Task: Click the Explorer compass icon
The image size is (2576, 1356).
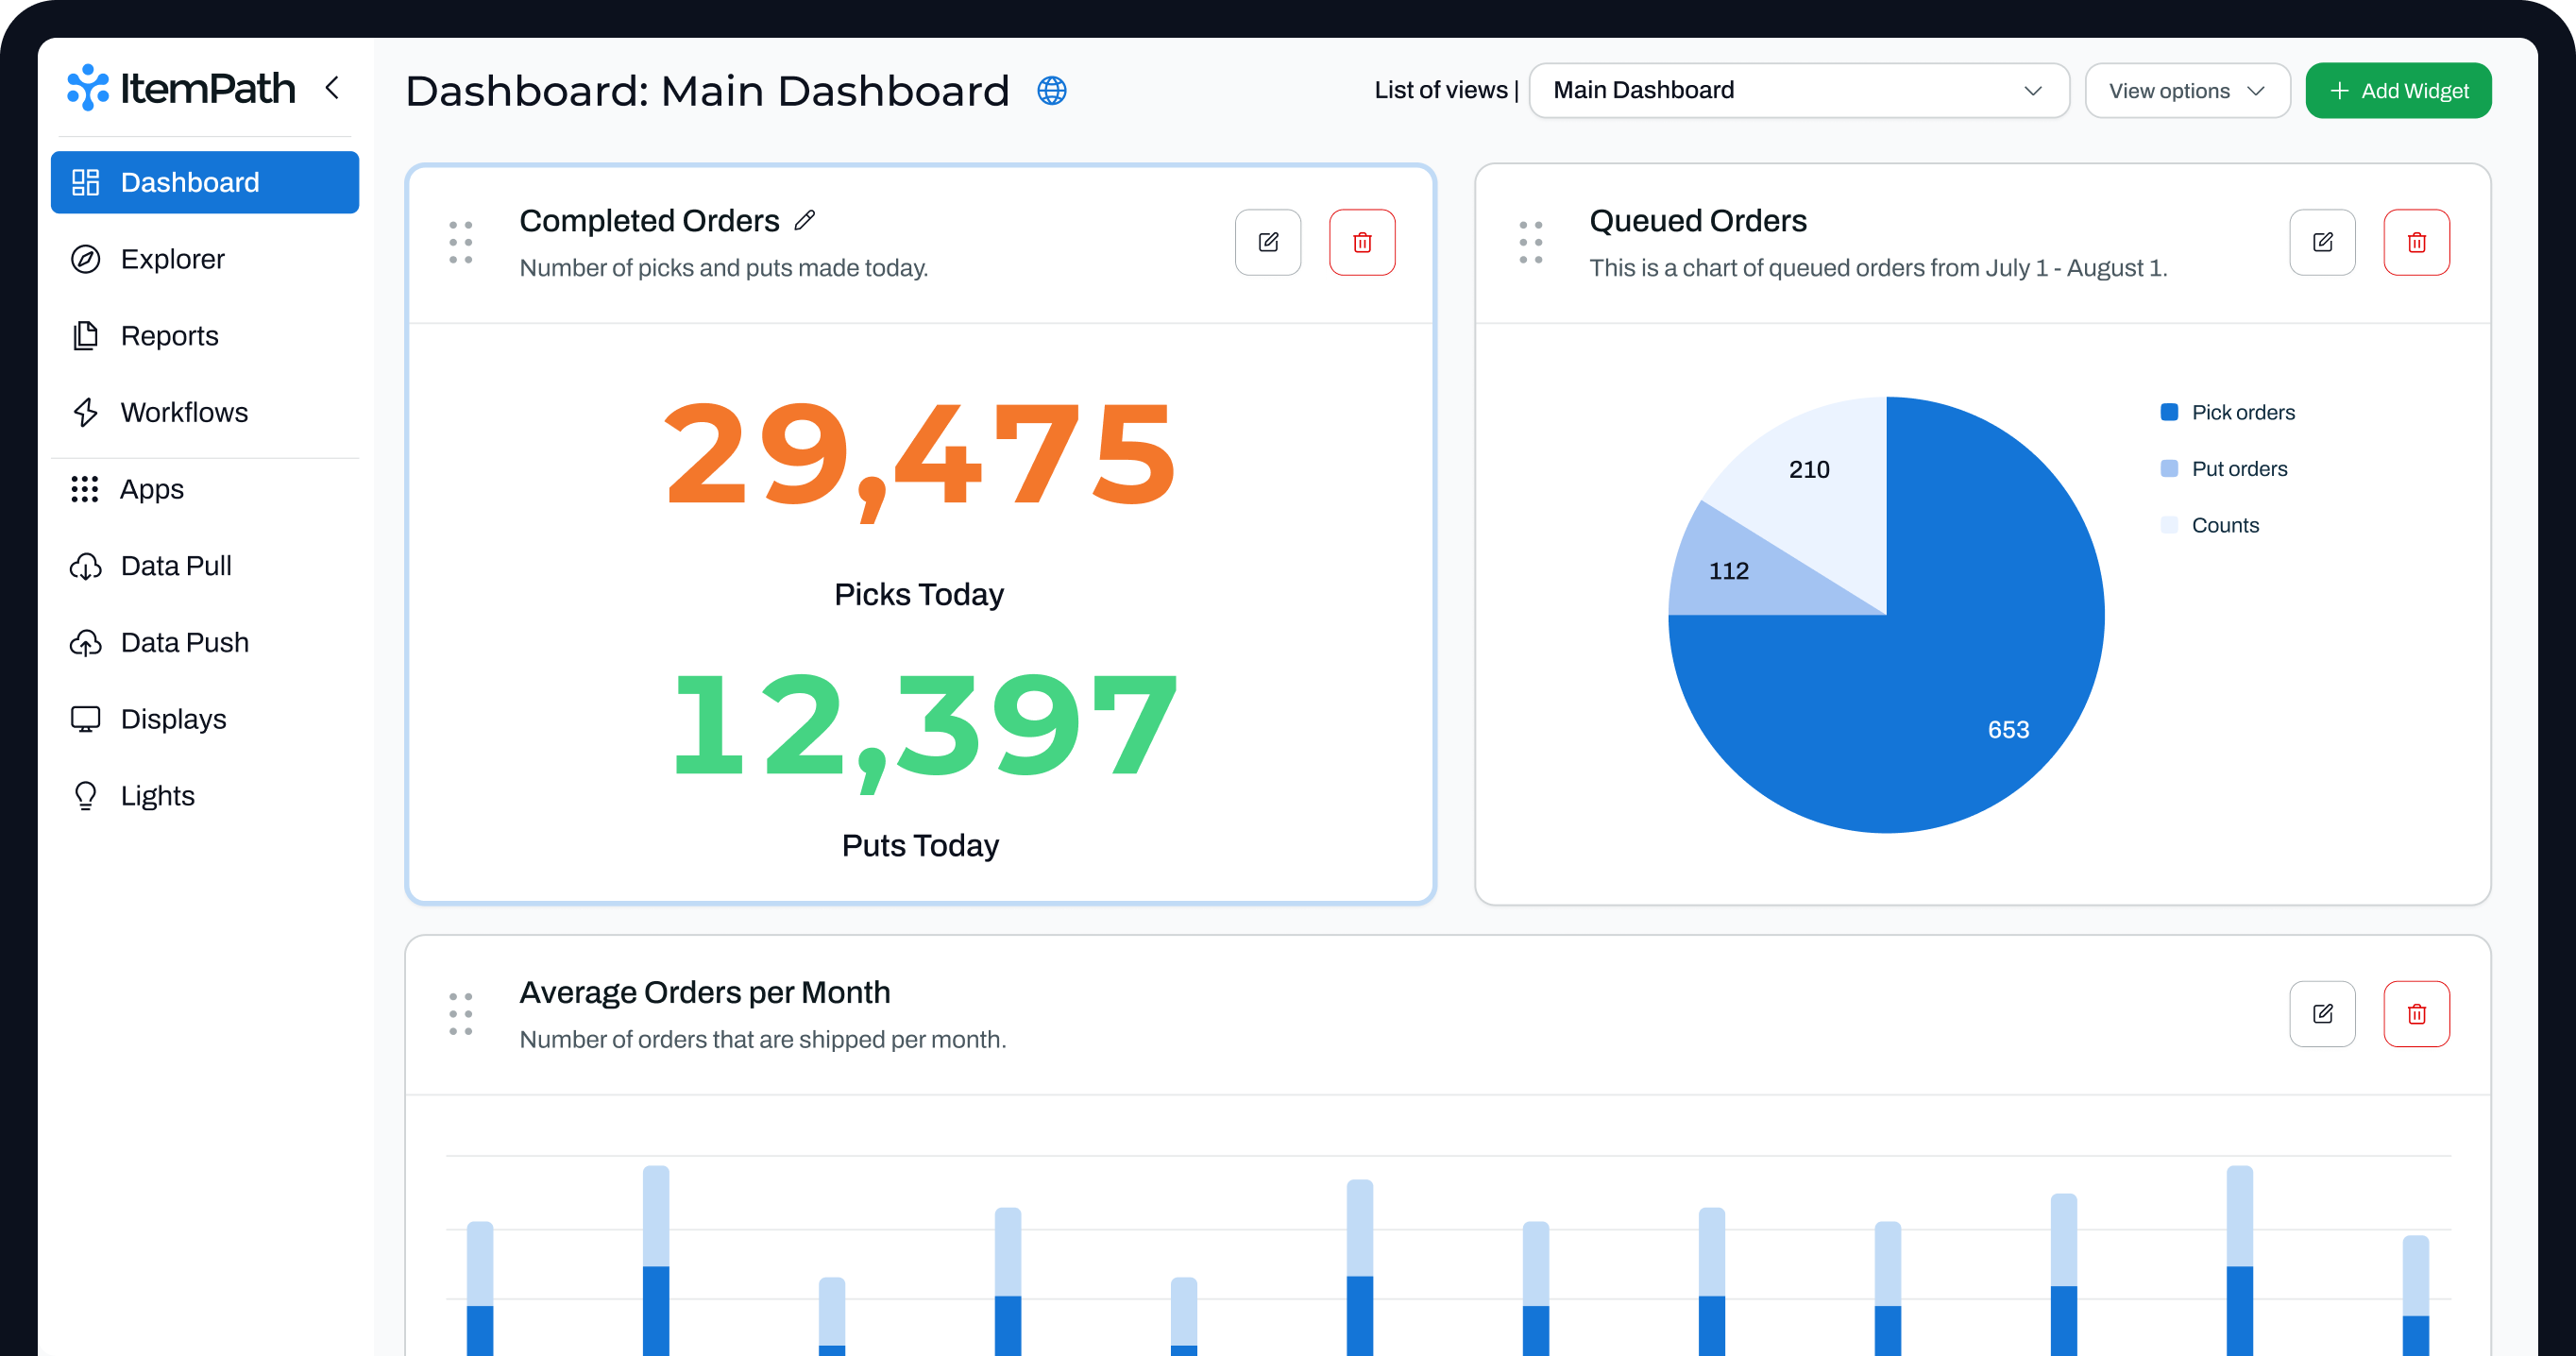Action: click(x=86, y=259)
